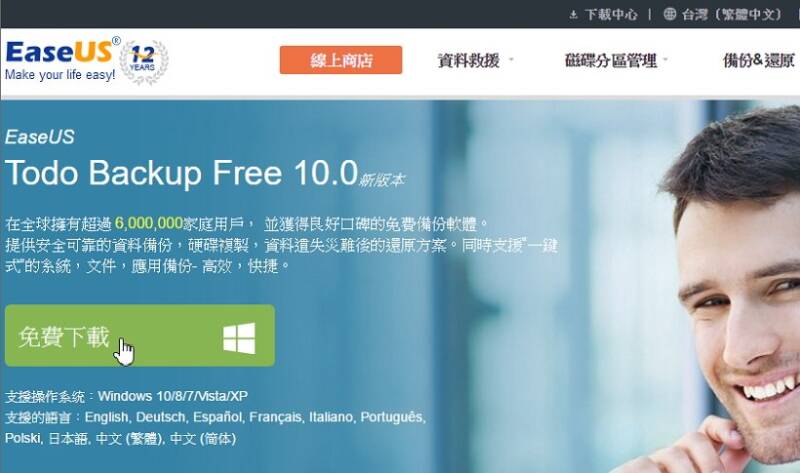
Task: Click the 資料救援 dropdown arrow
Action: pyautogui.click(x=511, y=60)
